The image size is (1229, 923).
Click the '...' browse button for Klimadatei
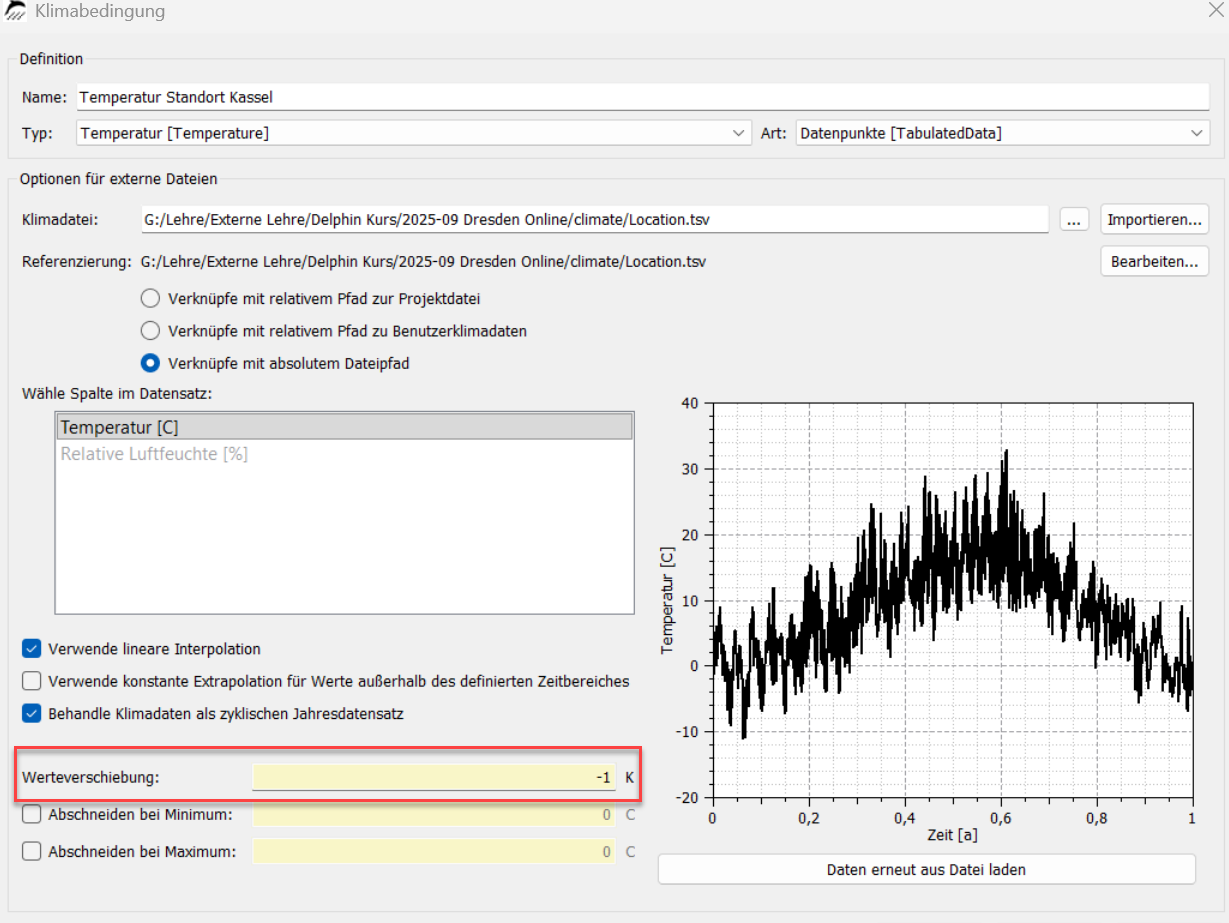coord(1074,219)
